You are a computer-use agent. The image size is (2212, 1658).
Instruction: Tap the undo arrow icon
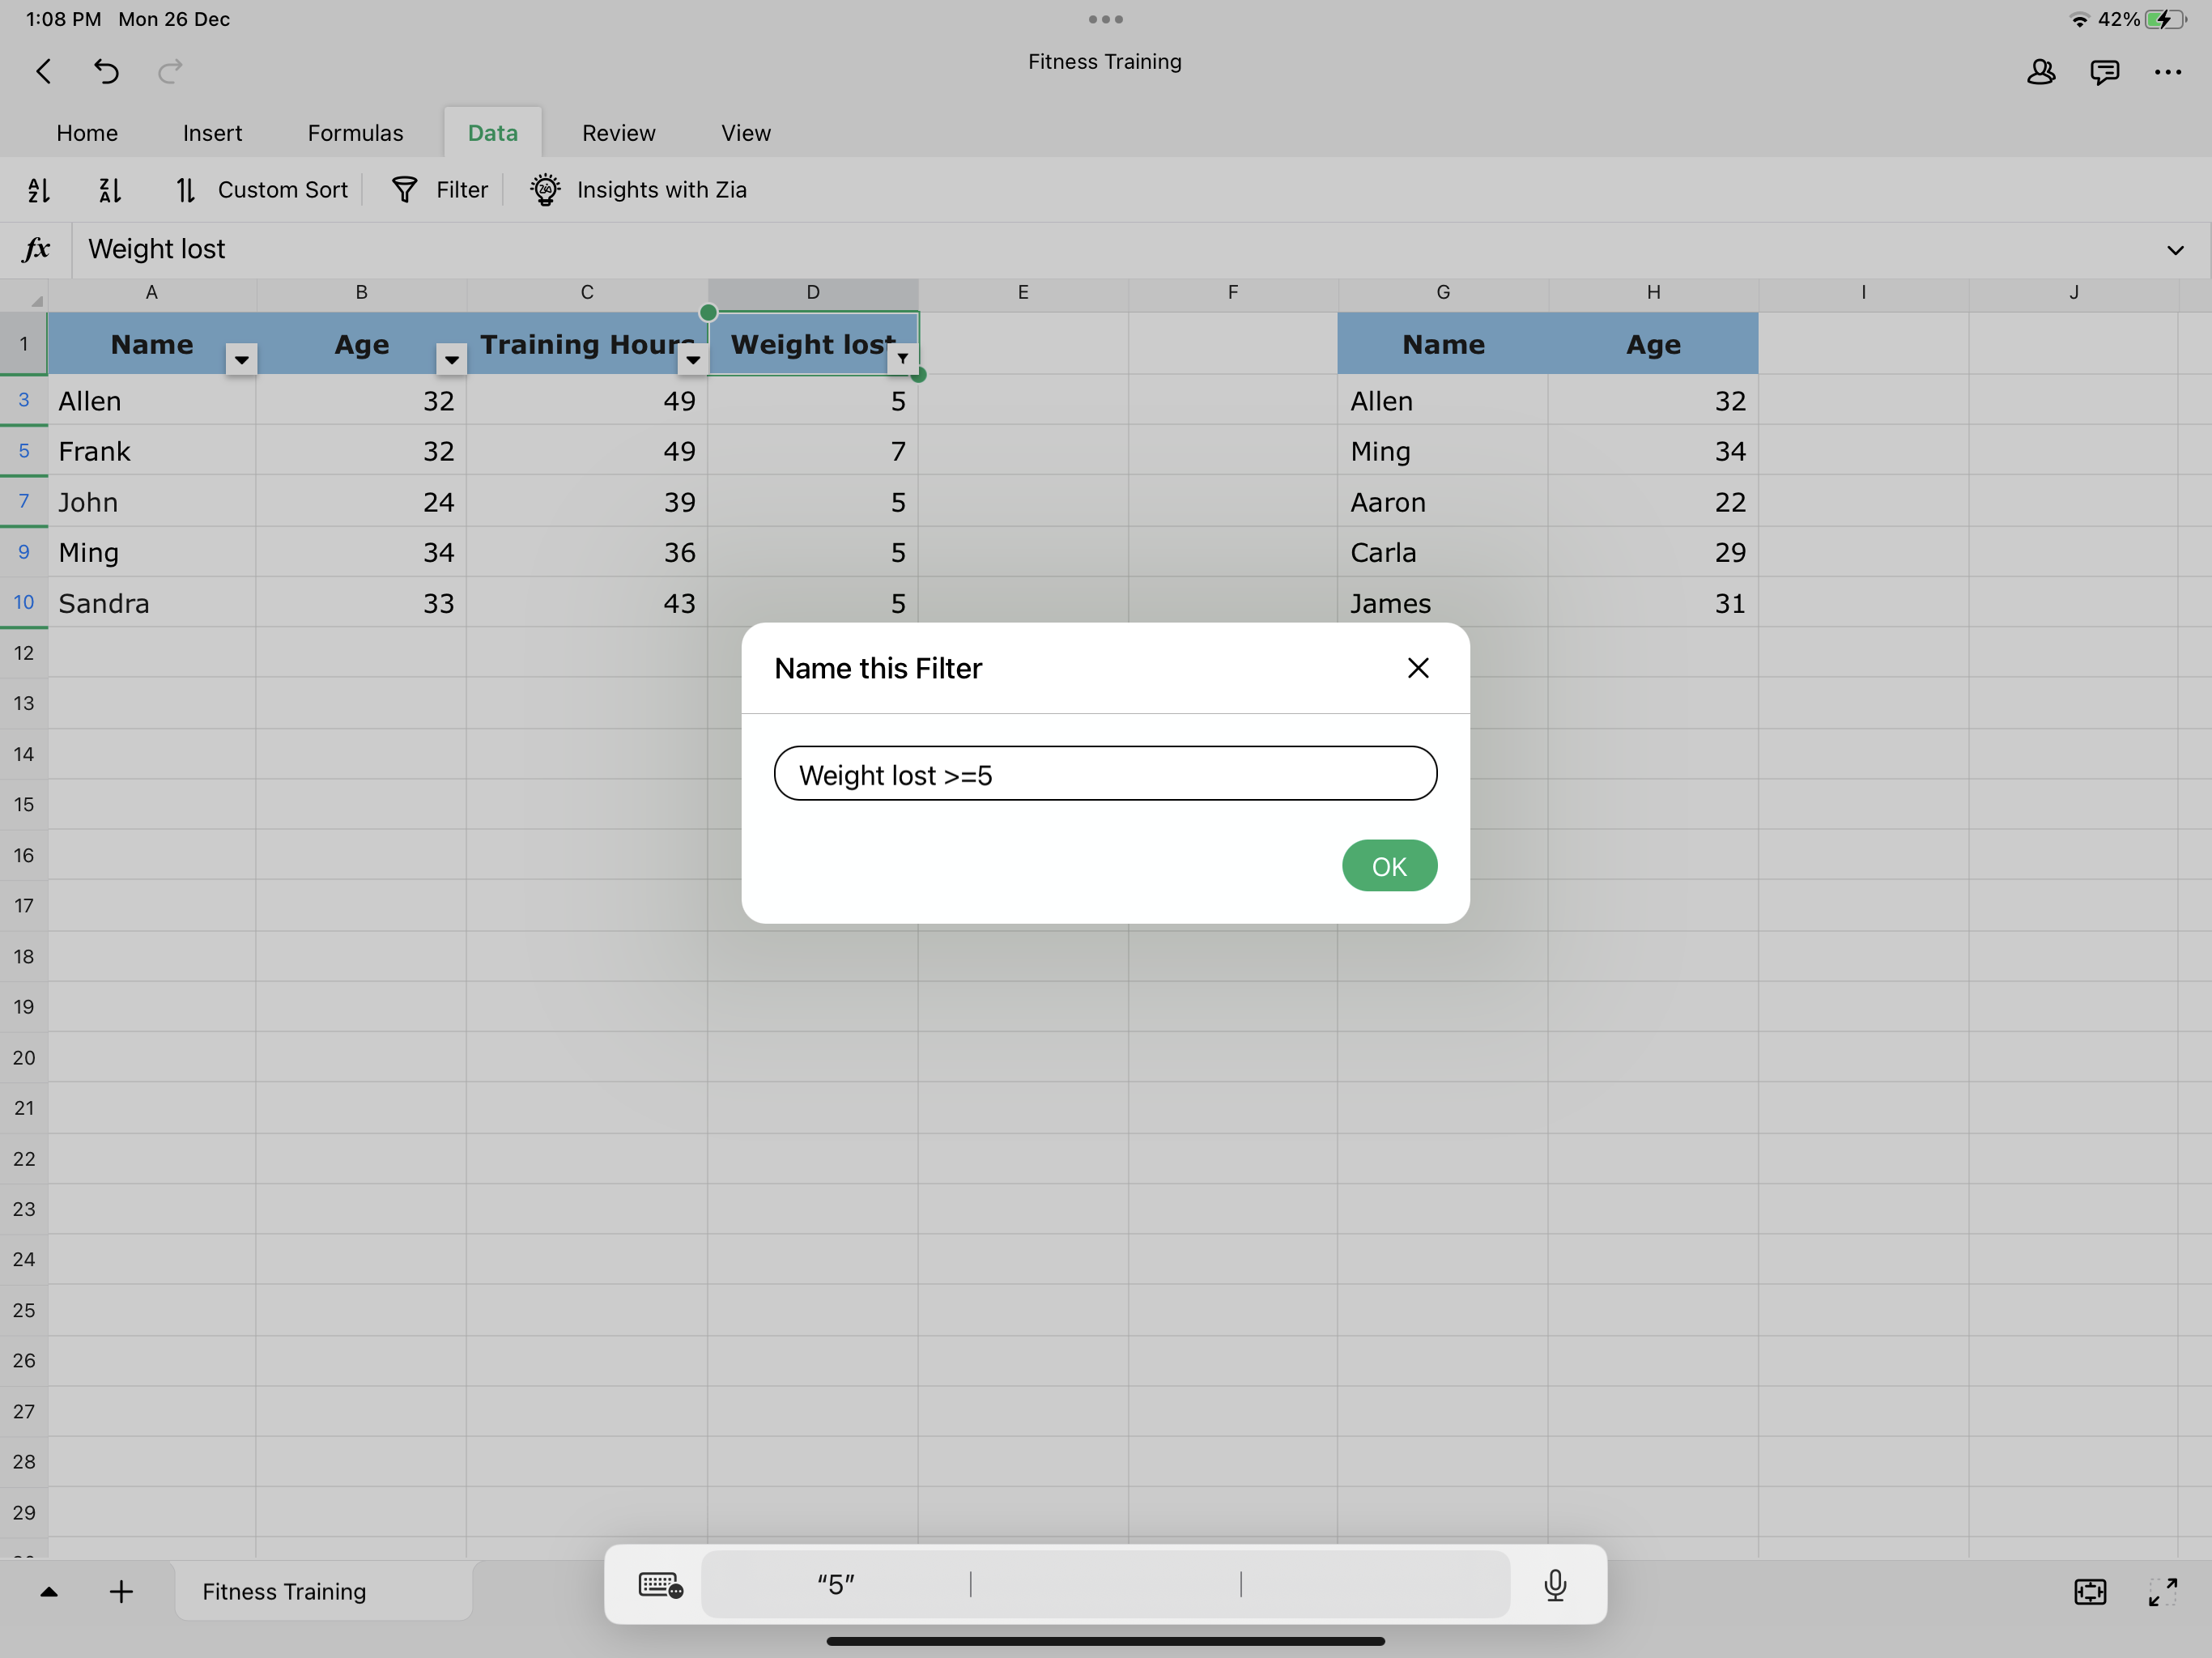point(106,71)
